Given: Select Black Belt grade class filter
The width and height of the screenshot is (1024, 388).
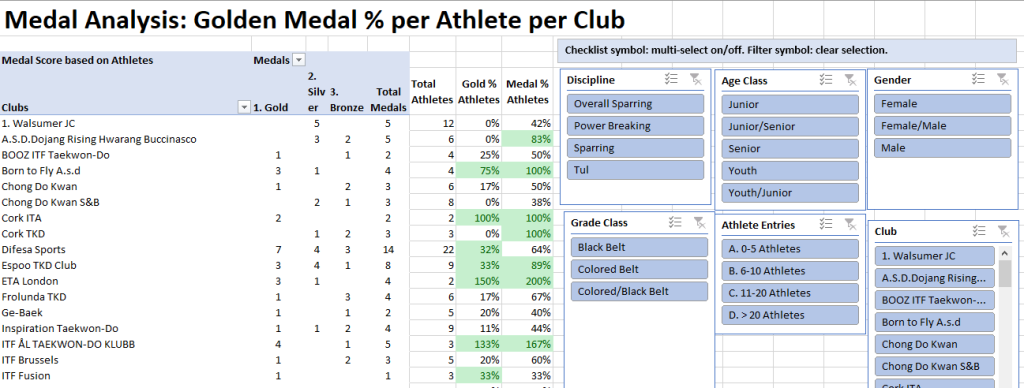Looking at the screenshot, I should coord(639,247).
